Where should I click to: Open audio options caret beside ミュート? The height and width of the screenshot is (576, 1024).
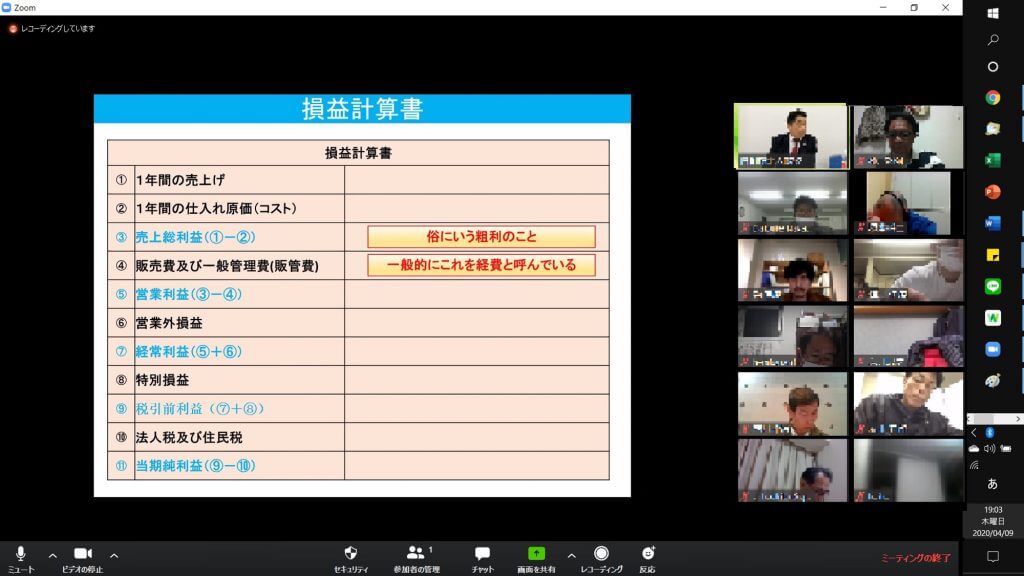tap(52, 555)
